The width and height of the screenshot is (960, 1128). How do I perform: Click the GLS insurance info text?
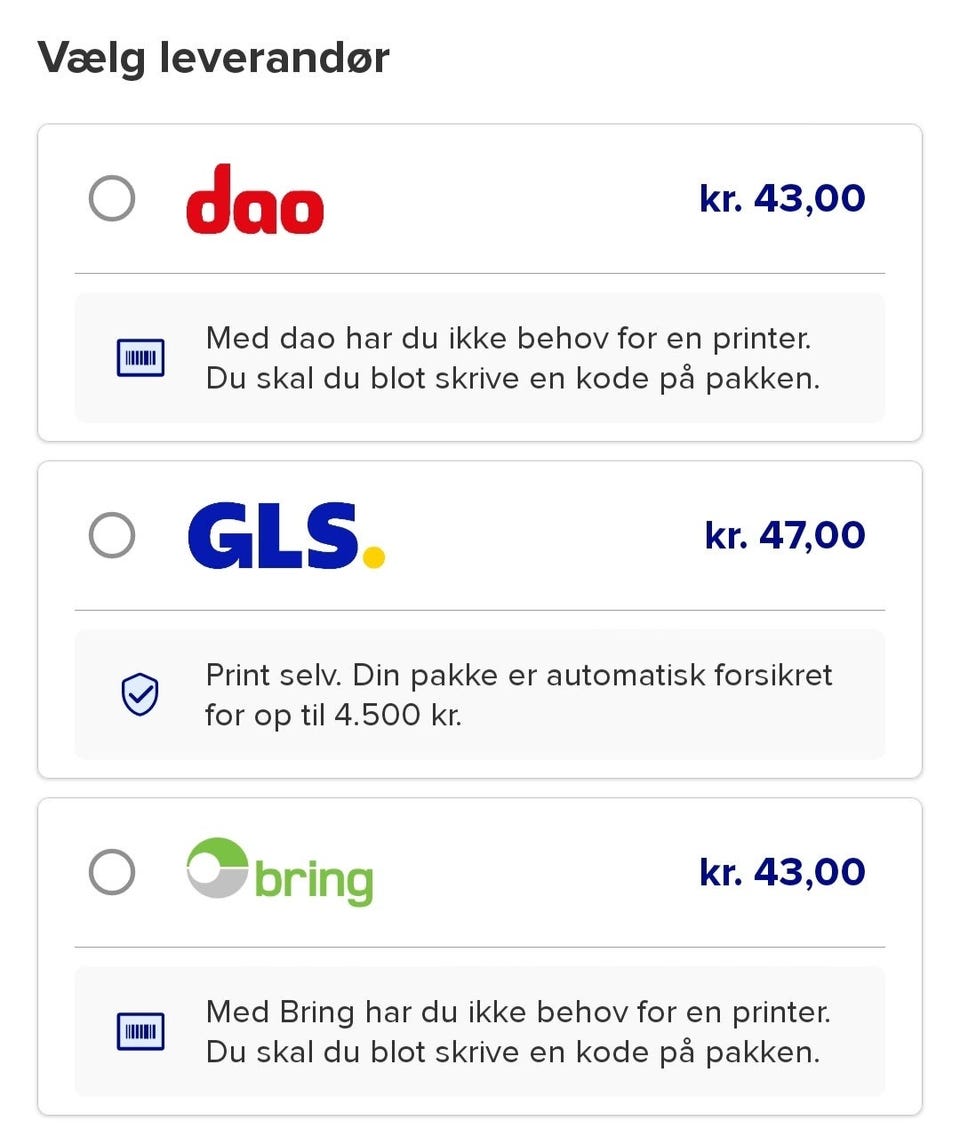[x=518, y=695]
